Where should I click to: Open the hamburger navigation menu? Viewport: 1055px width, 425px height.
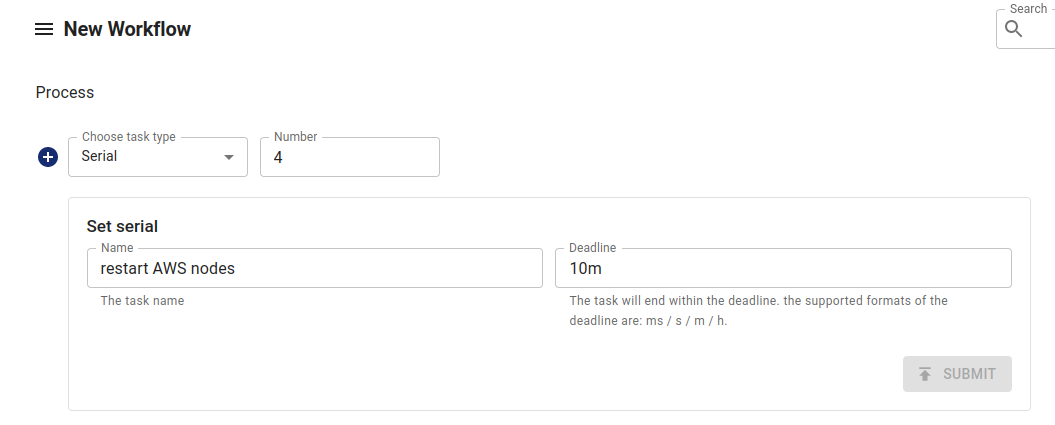43,30
